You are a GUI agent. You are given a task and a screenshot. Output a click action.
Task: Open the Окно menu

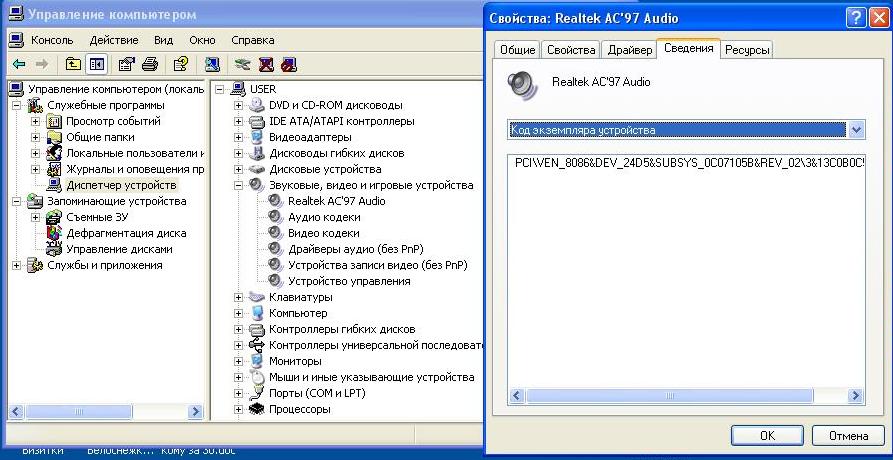coord(202,40)
